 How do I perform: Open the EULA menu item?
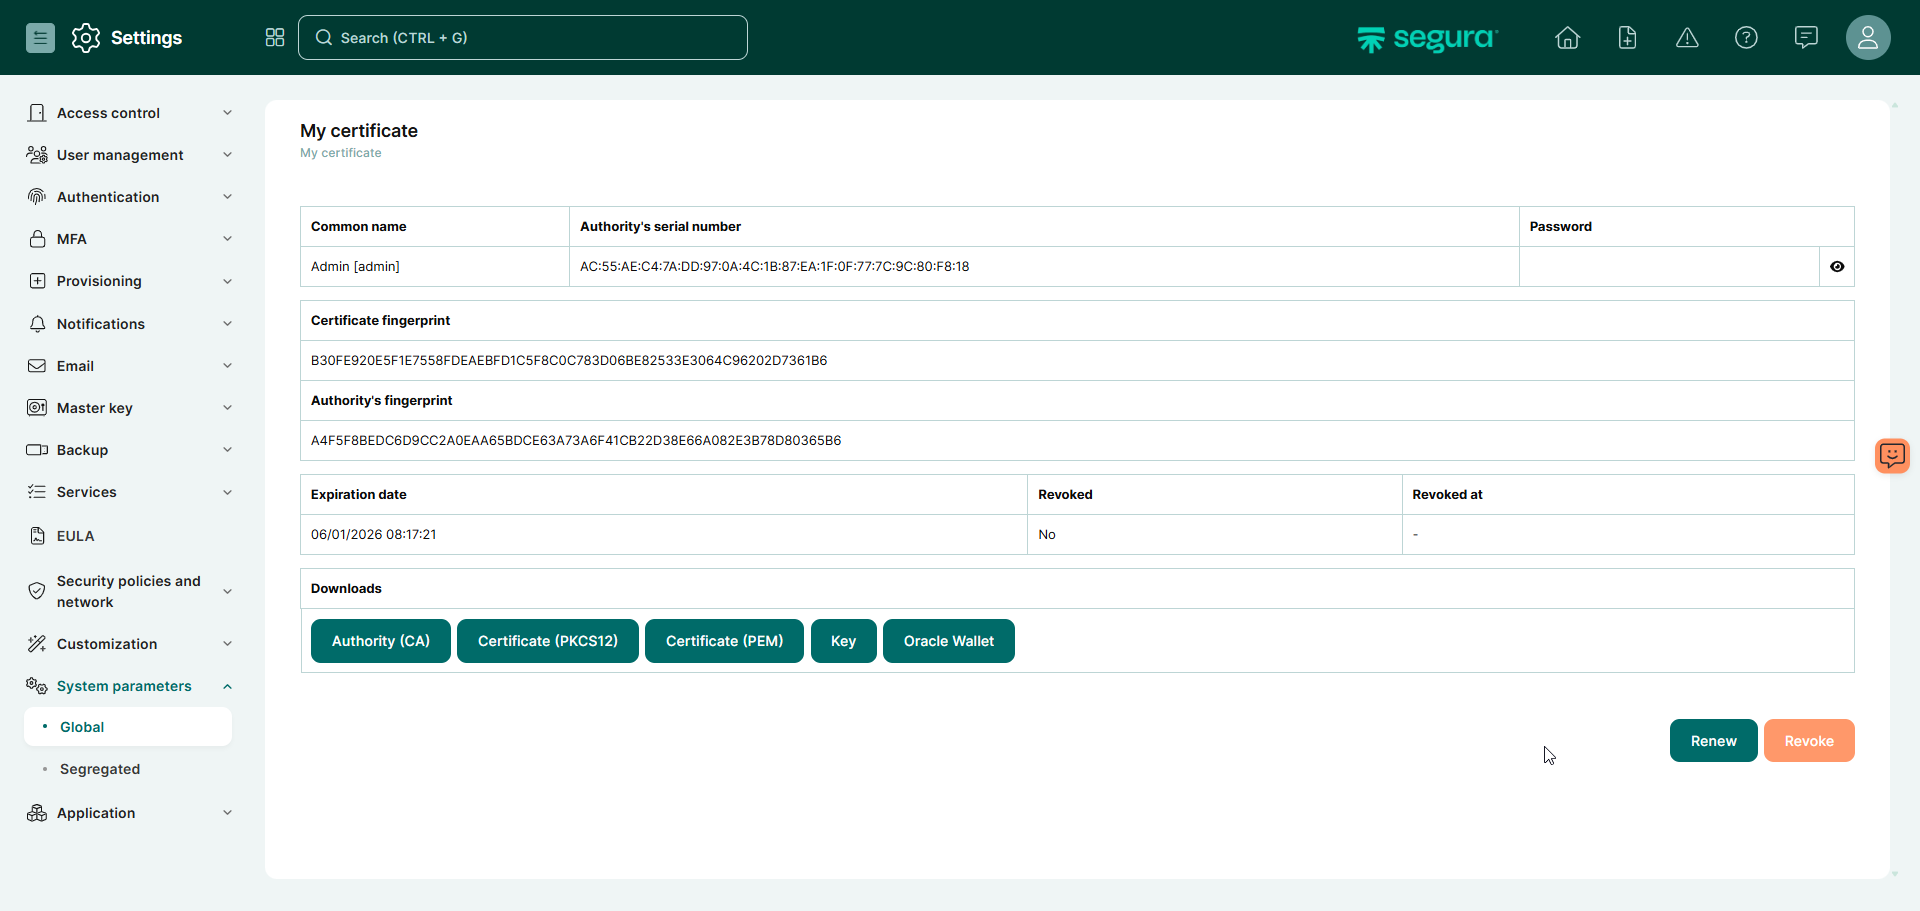coord(76,536)
